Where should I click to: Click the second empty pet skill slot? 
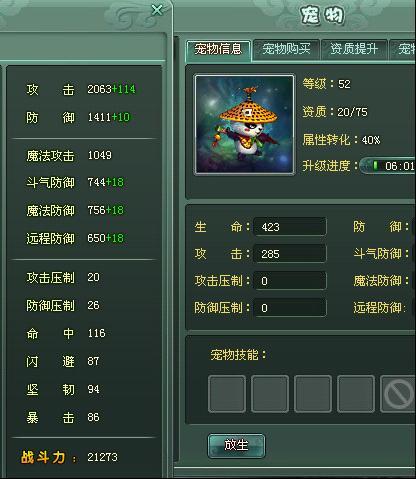tap(270, 394)
